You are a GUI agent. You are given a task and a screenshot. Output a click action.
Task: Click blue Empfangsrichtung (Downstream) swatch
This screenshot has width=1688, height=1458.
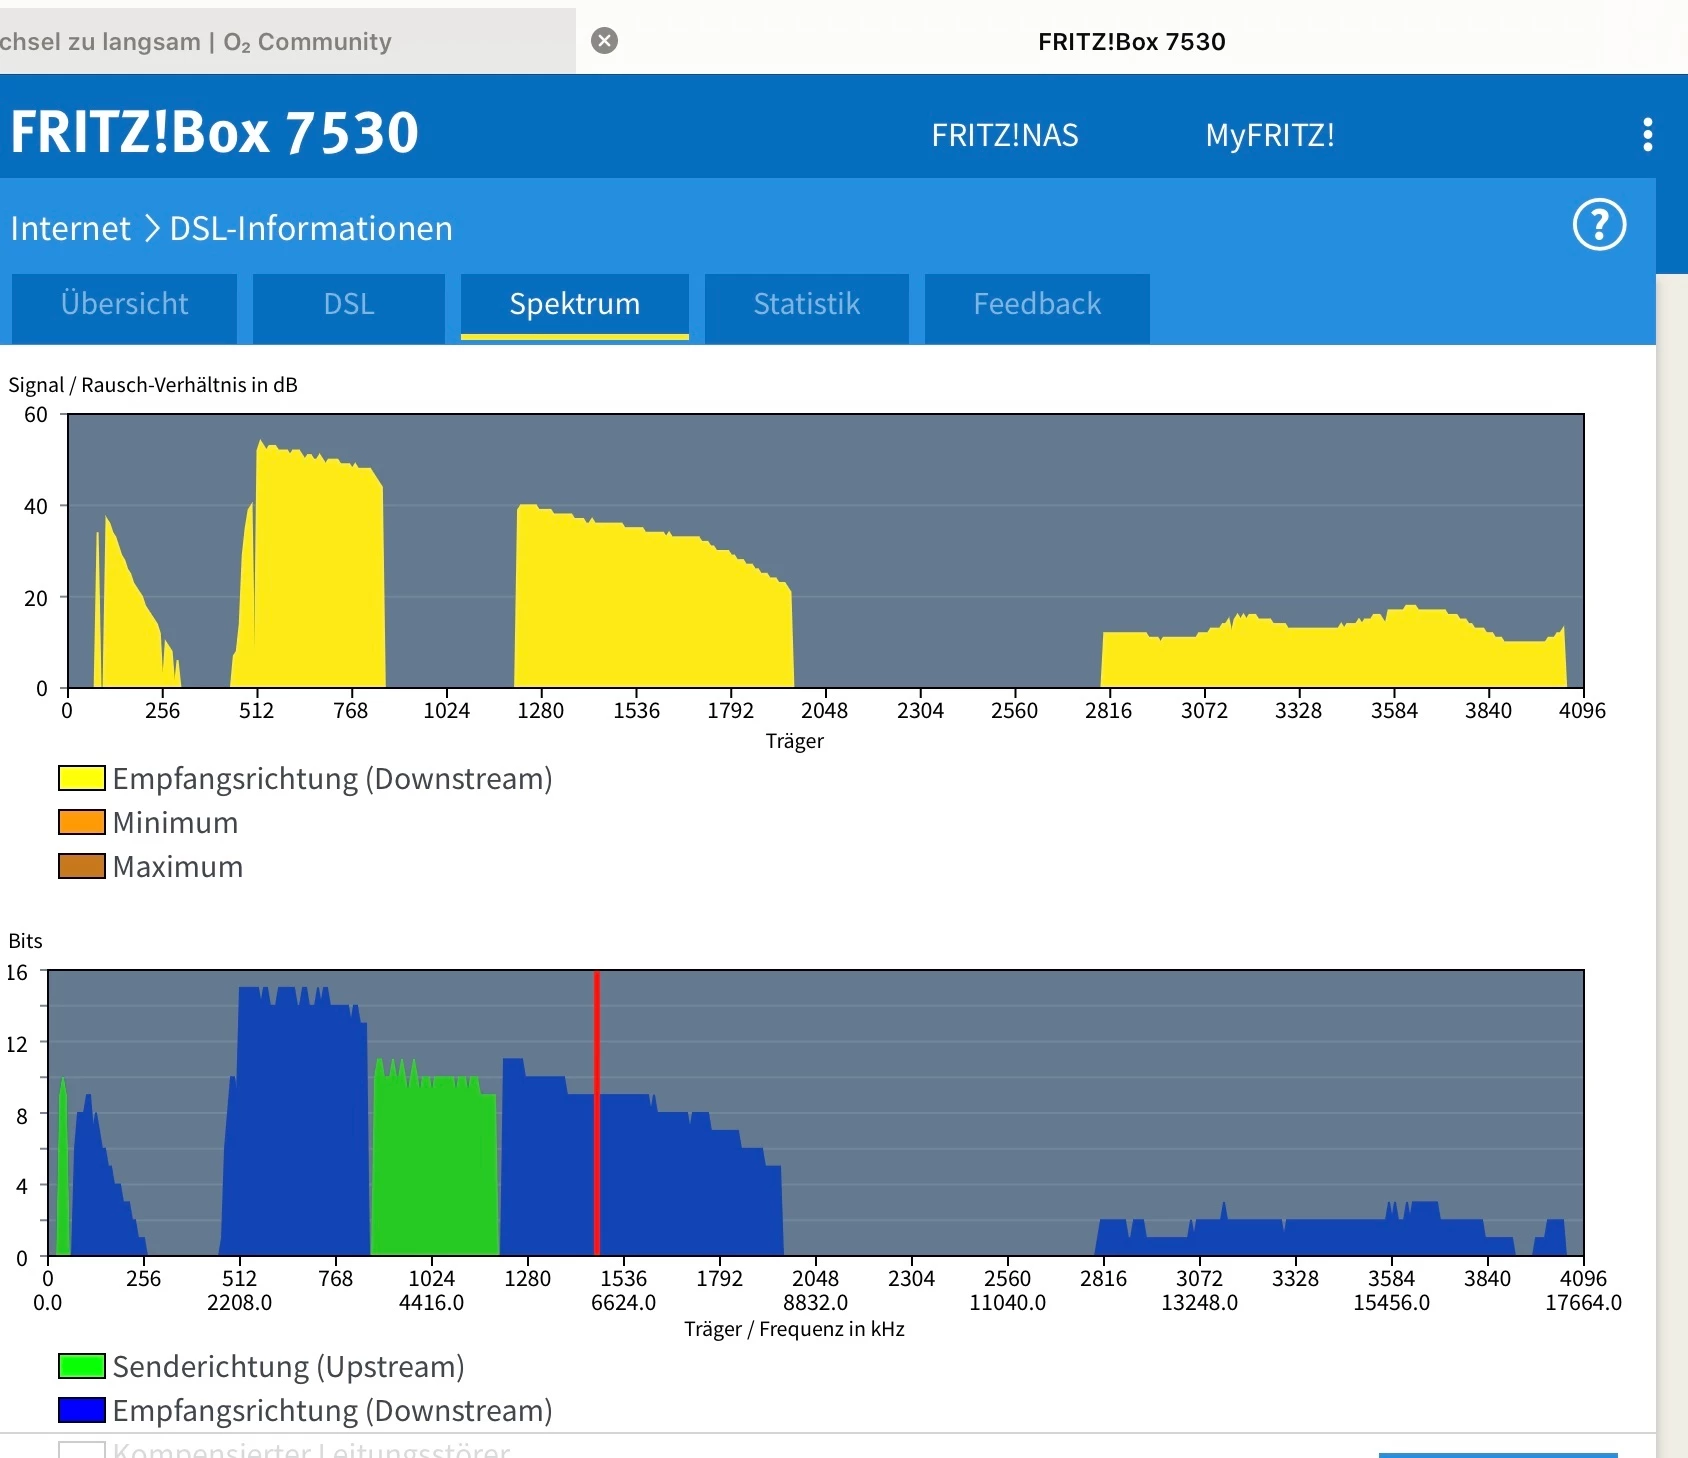click(82, 1410)
